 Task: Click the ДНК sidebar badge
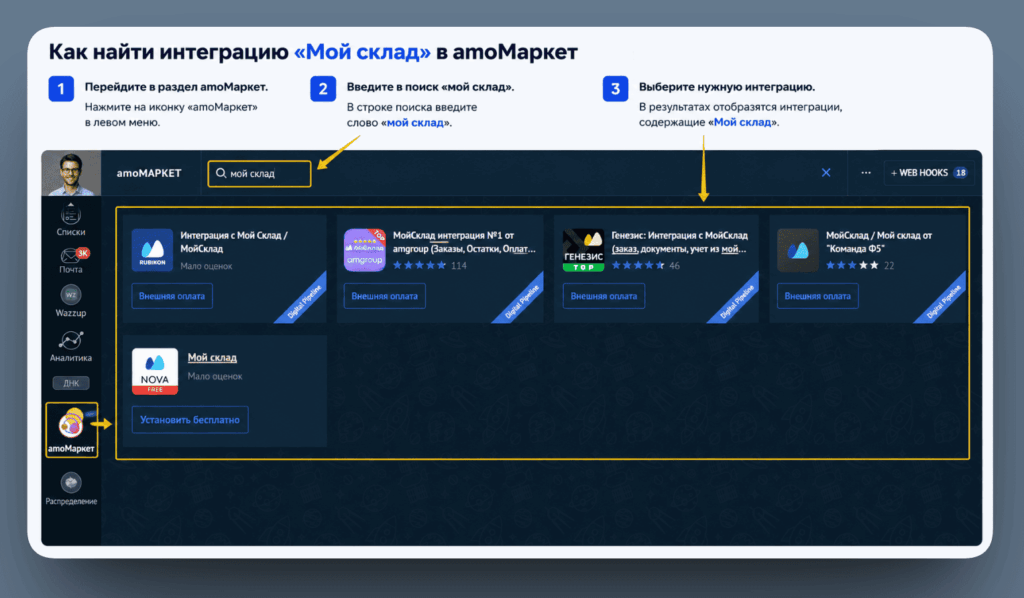coord(71,383)
